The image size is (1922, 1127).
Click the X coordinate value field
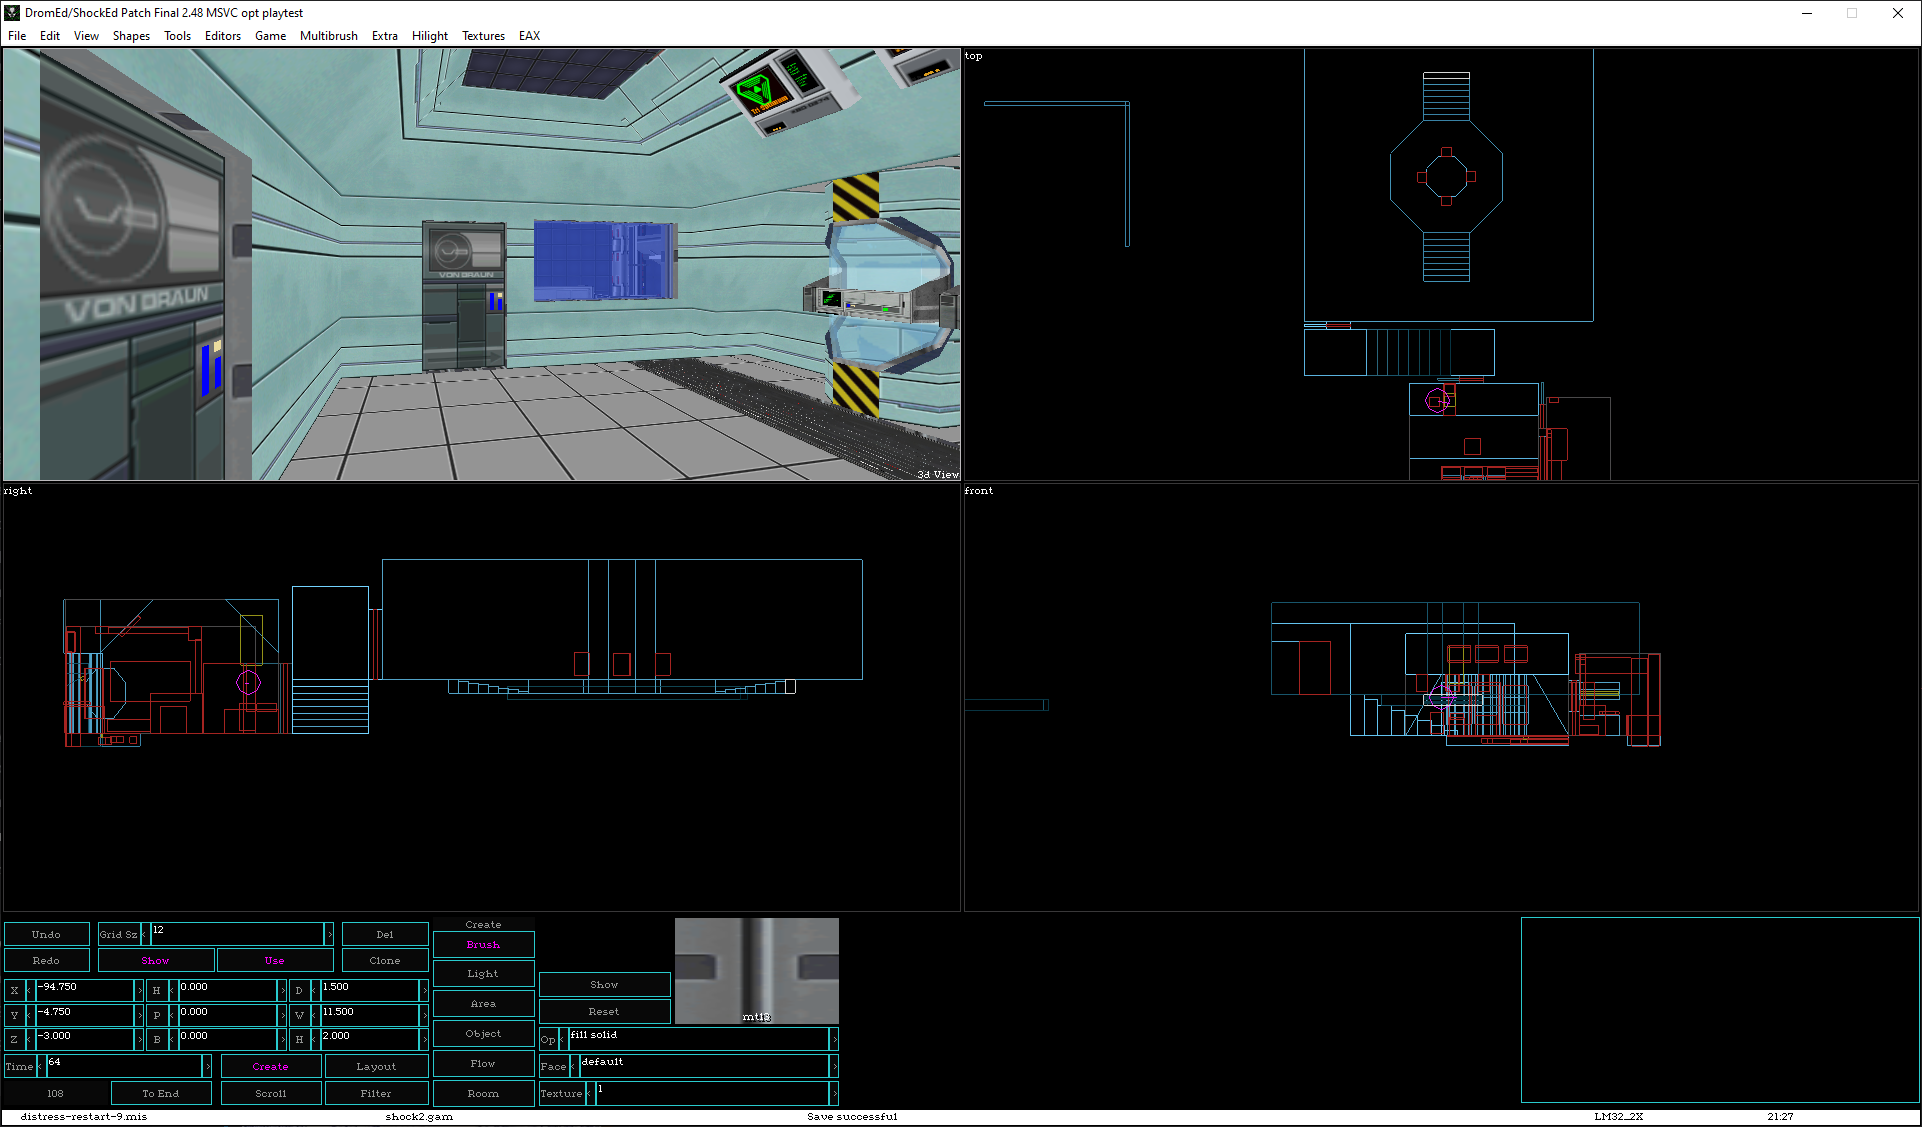click(x=84, y=990)
